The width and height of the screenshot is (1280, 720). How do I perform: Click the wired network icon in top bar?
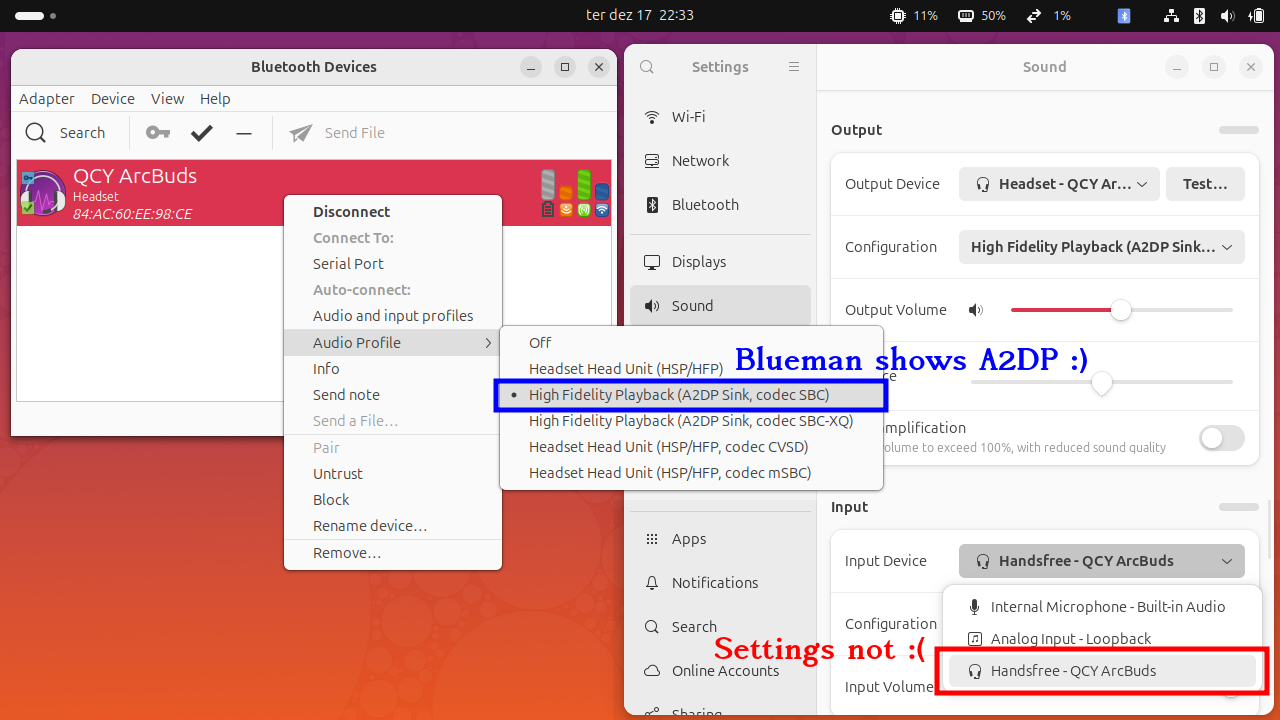tap(1172, 16)
